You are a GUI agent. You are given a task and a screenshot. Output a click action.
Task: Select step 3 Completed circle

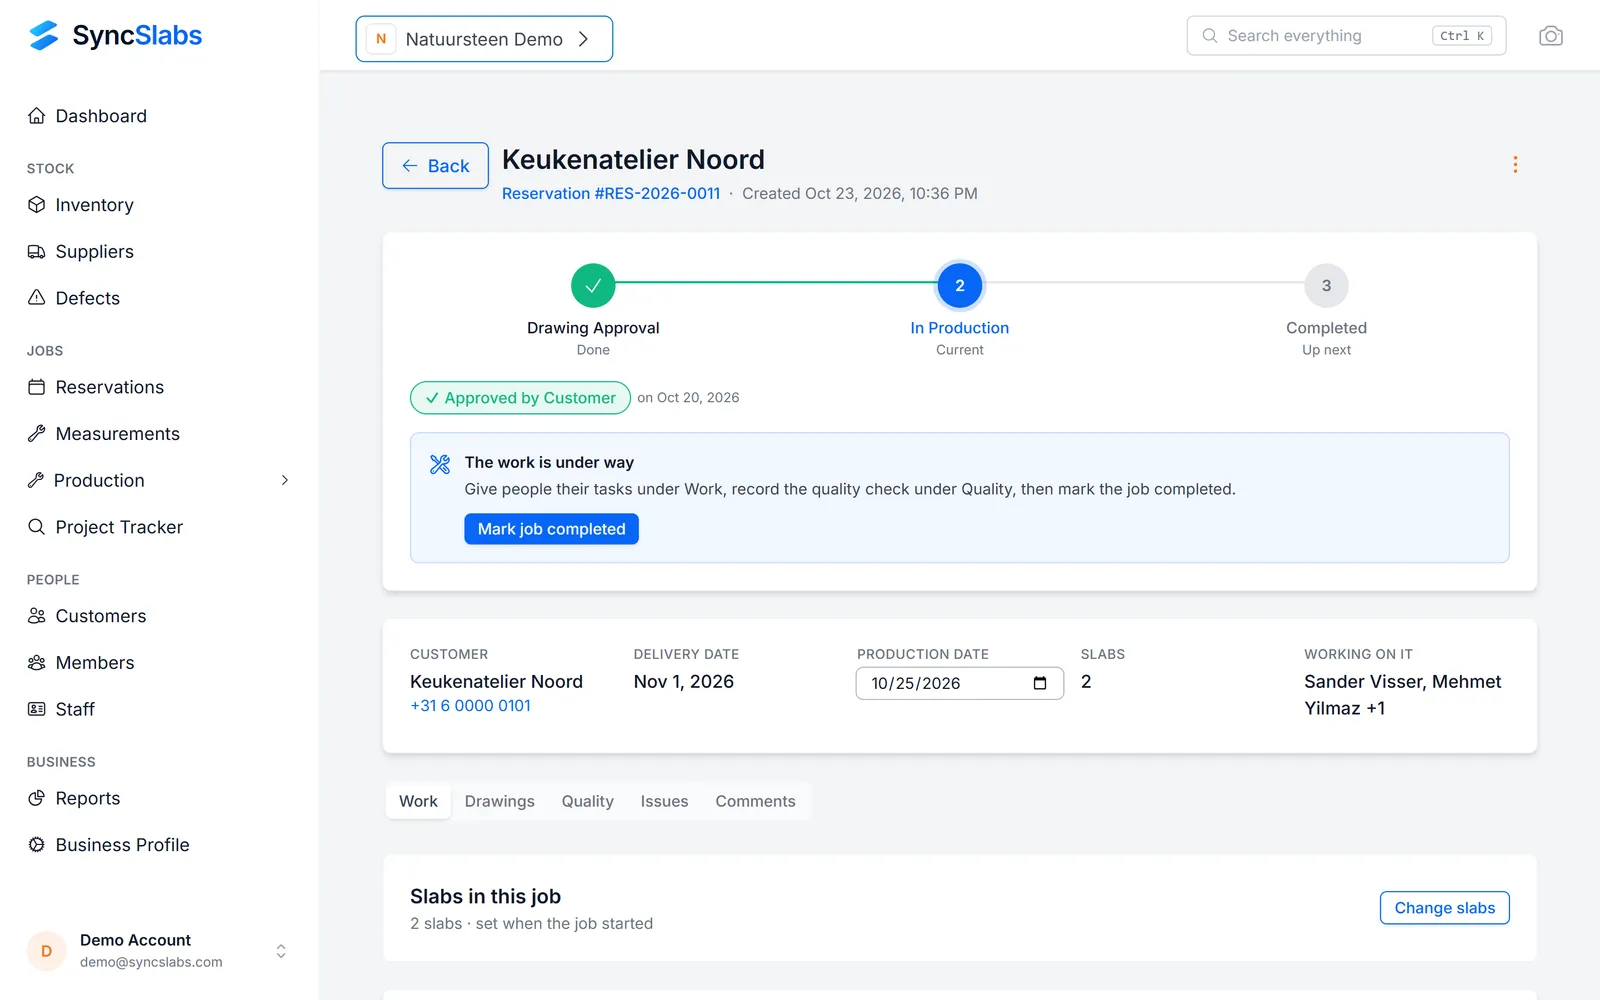[1326, 286]
